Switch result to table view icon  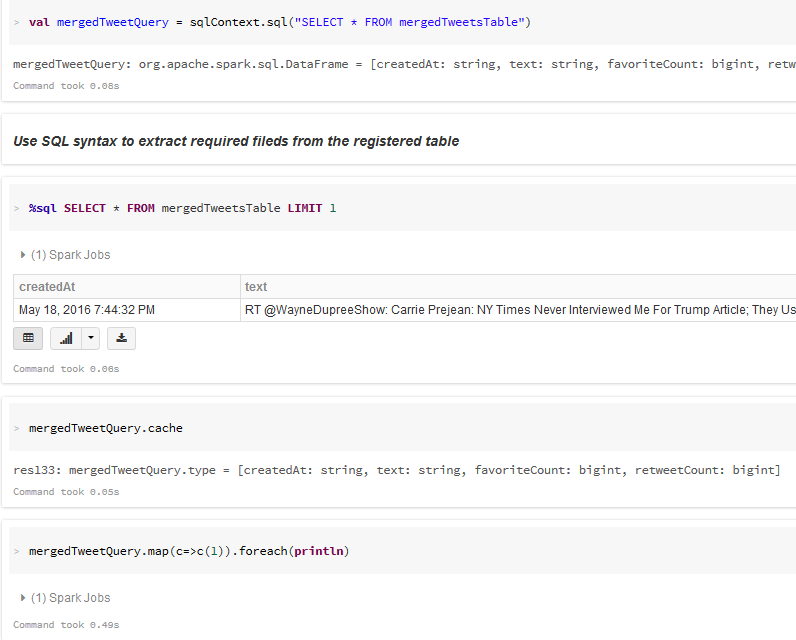point(28,339)
